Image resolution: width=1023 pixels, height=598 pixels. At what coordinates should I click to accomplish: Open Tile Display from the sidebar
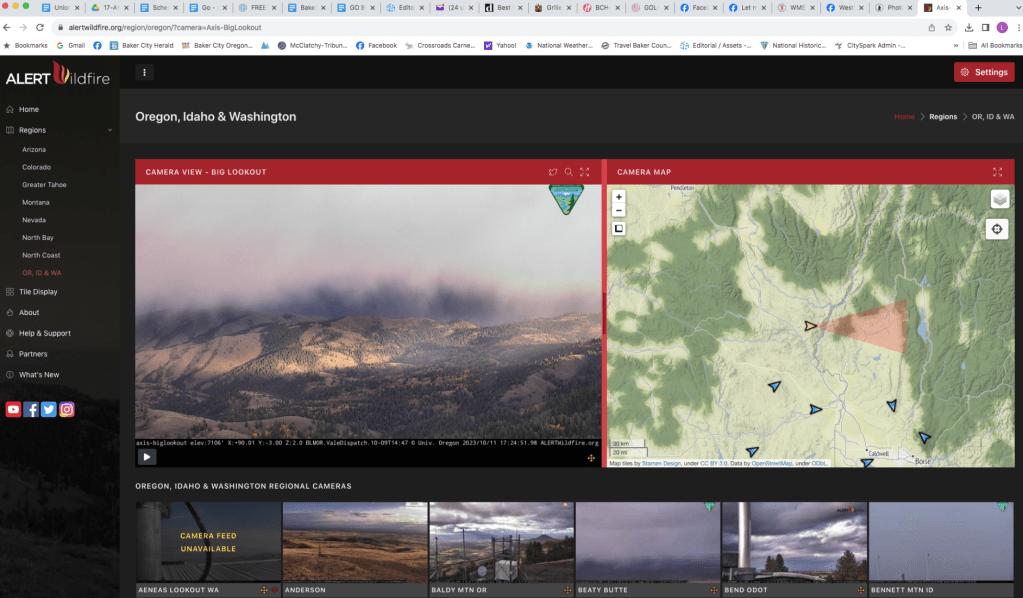(38, 292)
